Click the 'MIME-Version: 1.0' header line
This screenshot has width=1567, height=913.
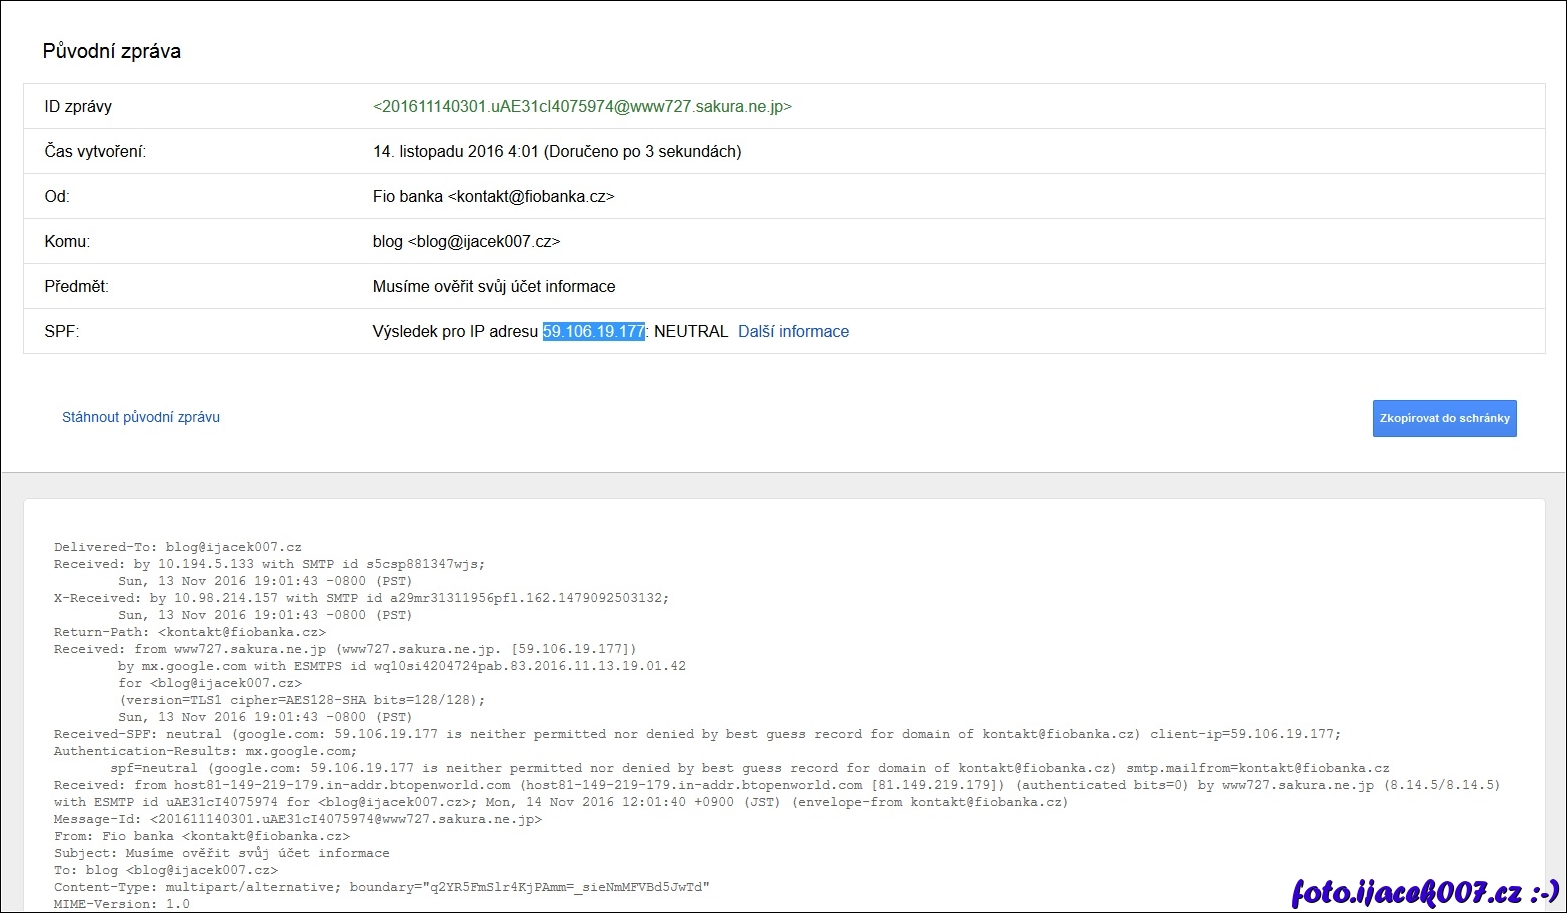click(122, 904)
